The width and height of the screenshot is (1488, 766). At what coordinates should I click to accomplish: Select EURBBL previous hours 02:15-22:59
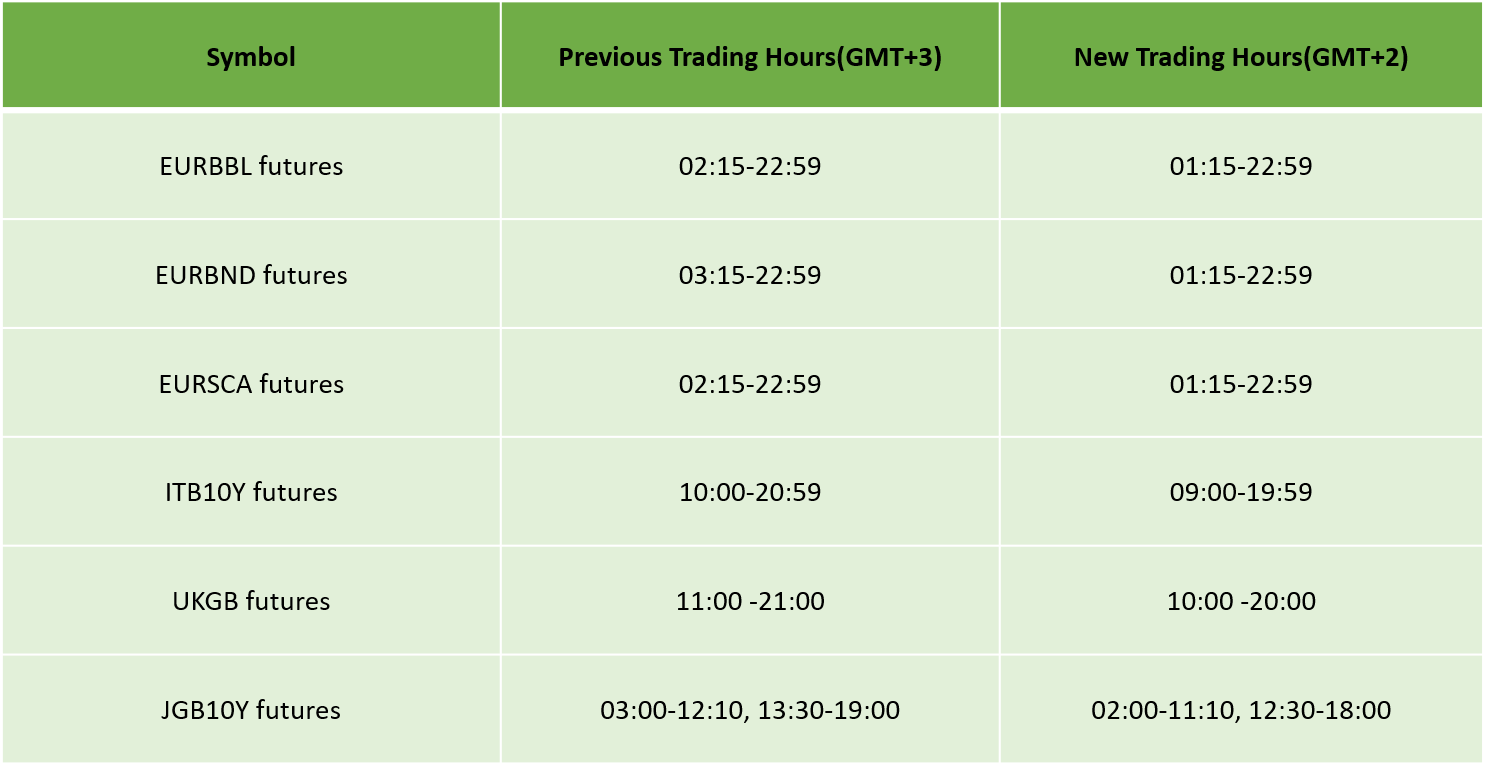(x=750, y=166)
